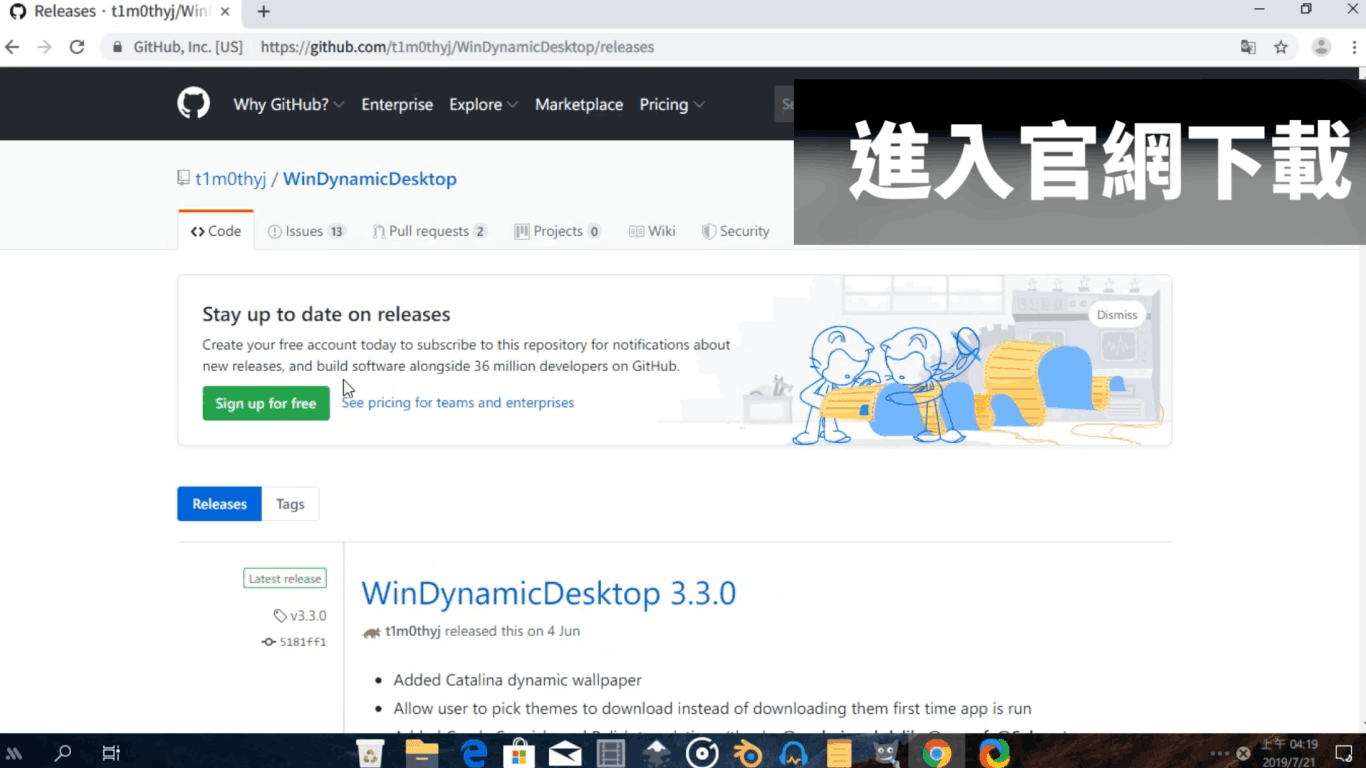Open the Wiki tab
This screenshot has width=1366, height=768.
[652, 231]
